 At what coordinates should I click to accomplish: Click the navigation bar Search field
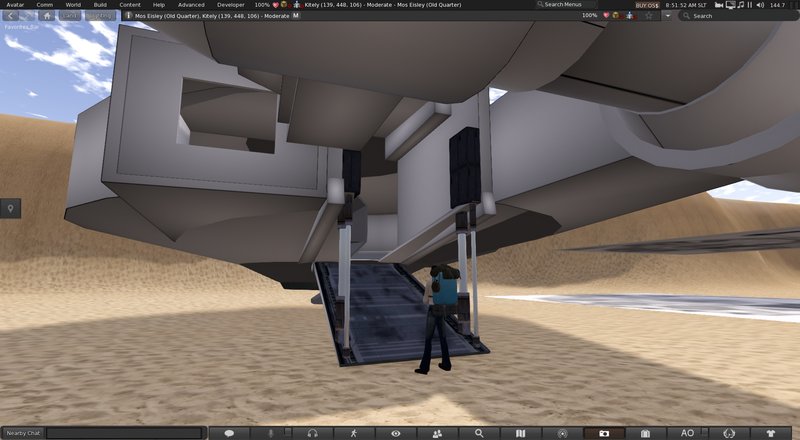738,16
